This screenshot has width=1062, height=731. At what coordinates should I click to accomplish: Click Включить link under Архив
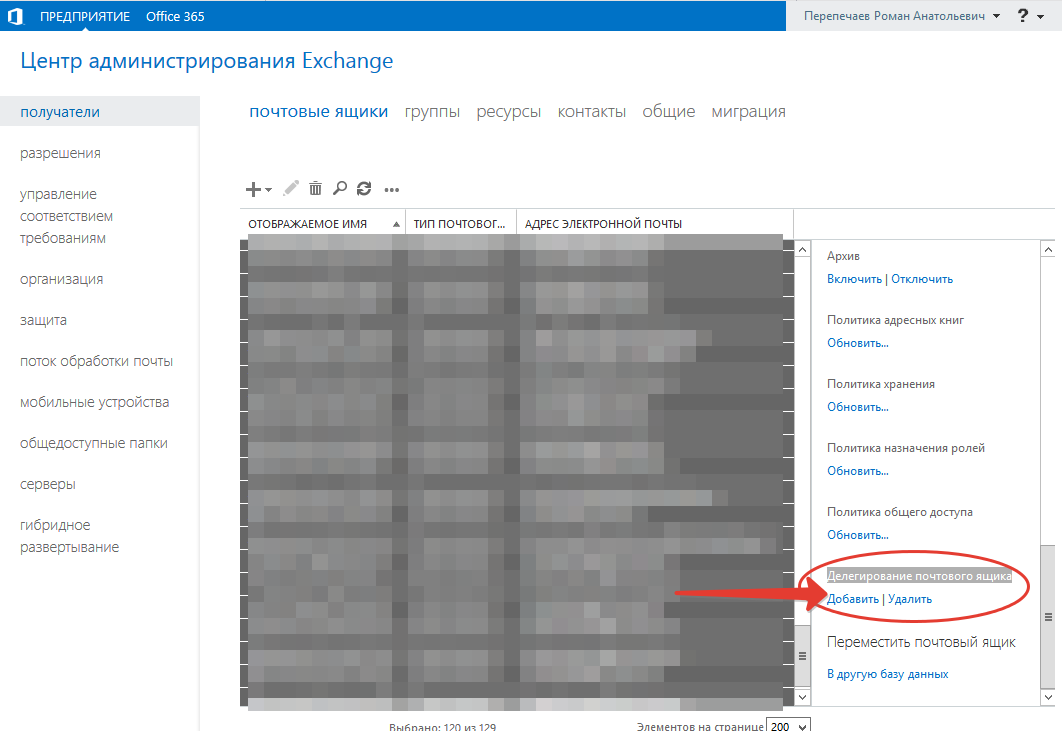(854, 279)
